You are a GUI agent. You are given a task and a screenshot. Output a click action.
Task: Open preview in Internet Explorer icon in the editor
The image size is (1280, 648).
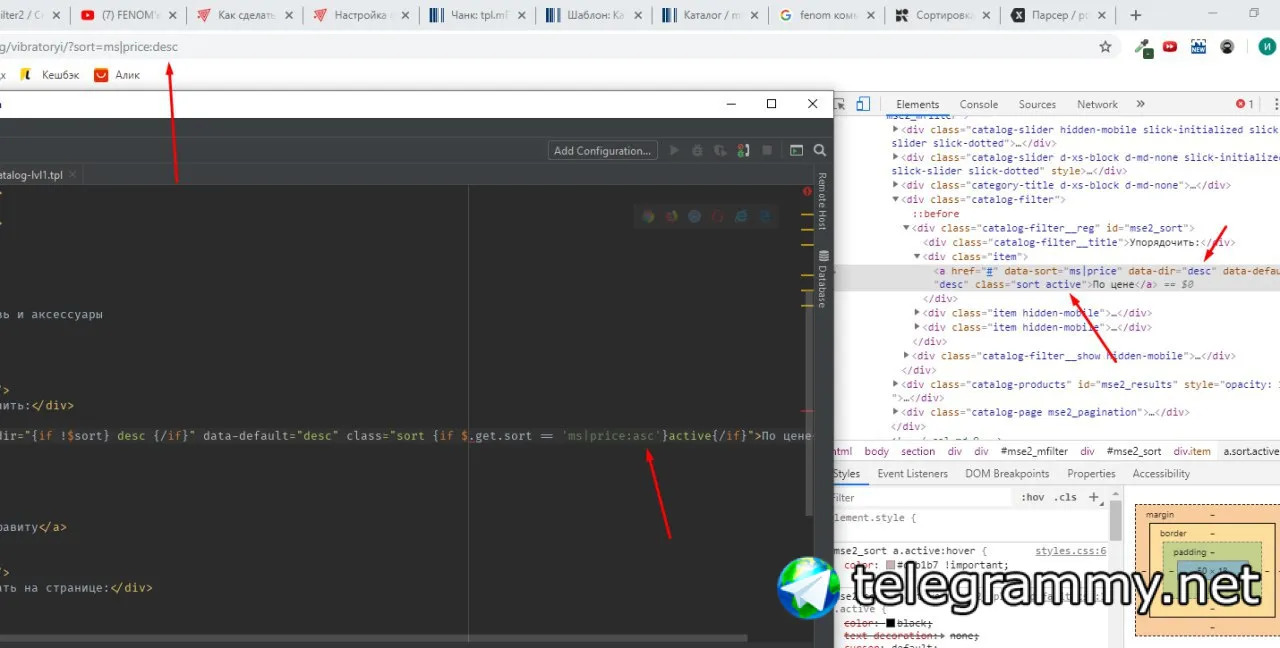click(741, 215)
